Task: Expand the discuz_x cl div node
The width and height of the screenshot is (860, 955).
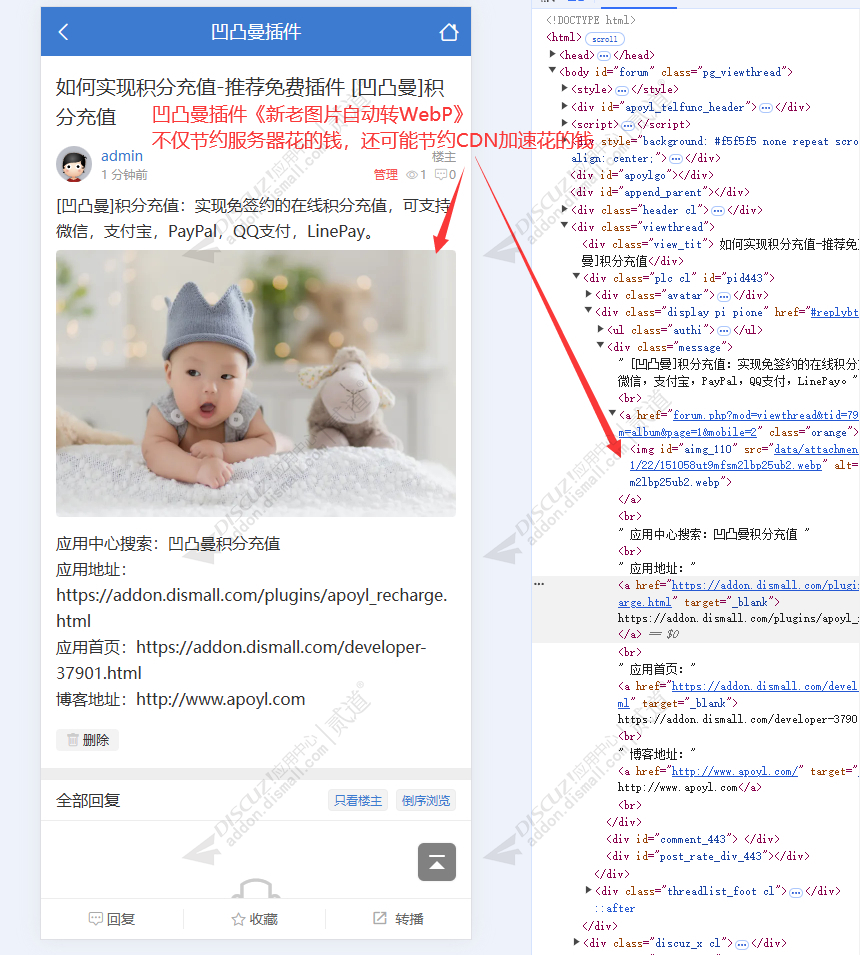Action: pos(576,942)
